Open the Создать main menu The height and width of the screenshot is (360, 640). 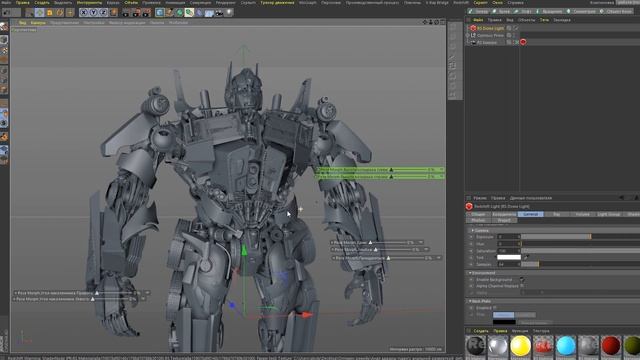42,2
